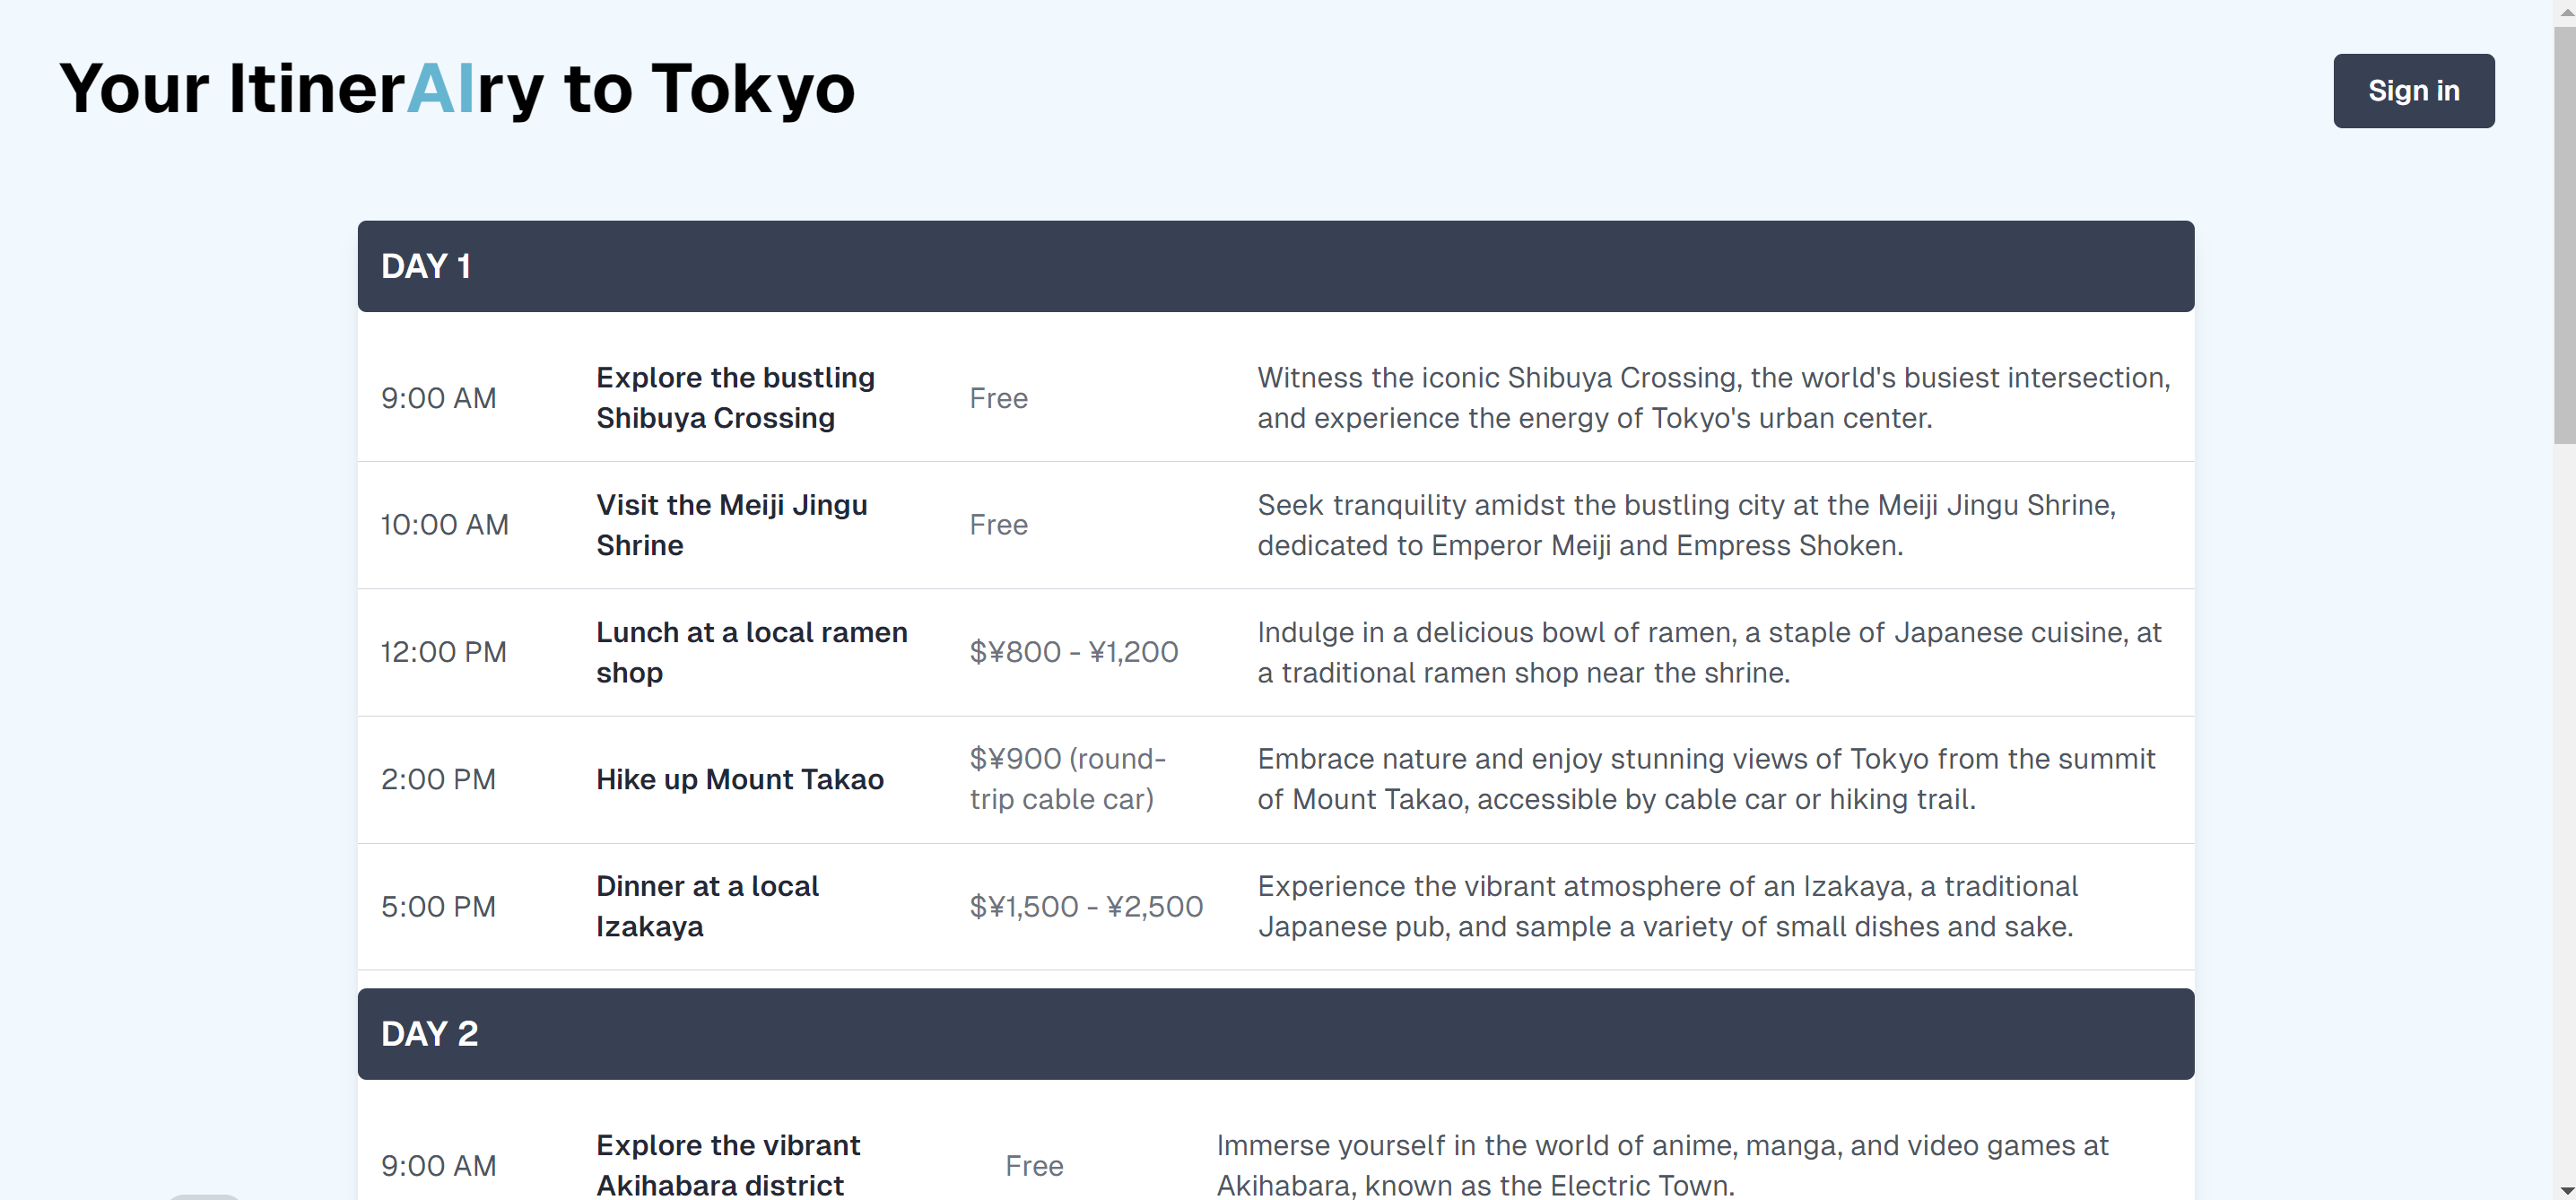Select the Hike up Mount Takao activity
This screenshot has height=1200, width=2576.
(x=739, y=779)
